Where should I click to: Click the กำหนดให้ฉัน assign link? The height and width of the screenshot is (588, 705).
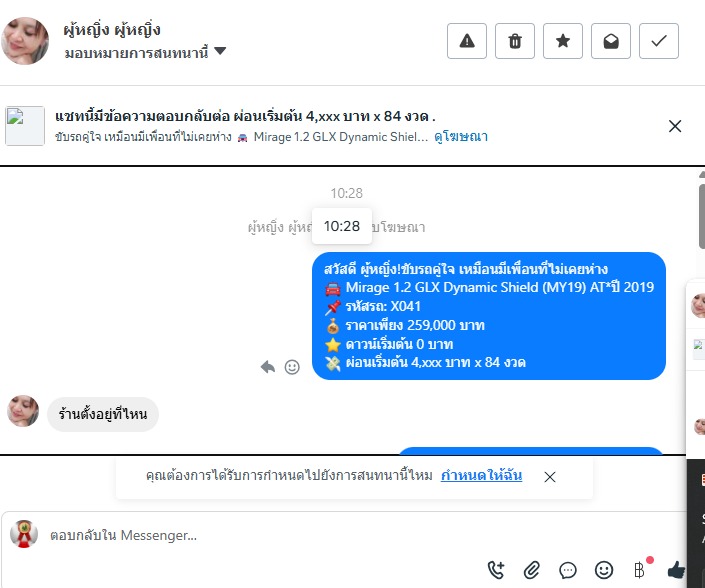[x=481, y=475]
